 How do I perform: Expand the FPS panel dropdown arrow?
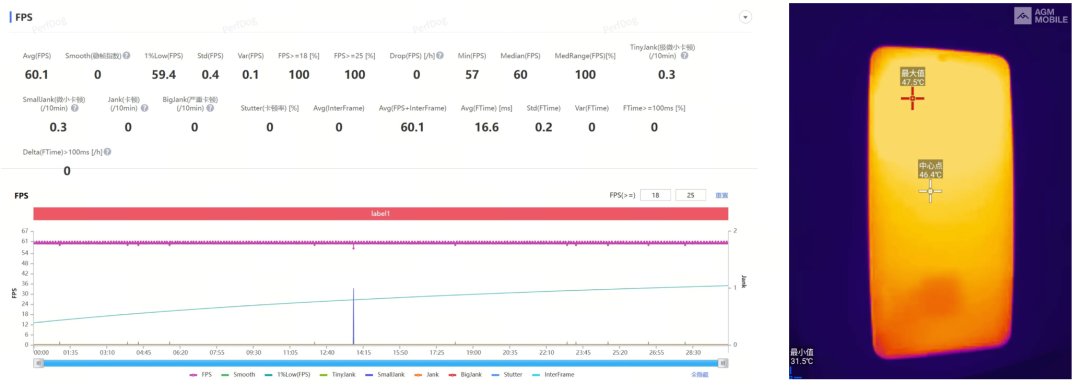745,17
